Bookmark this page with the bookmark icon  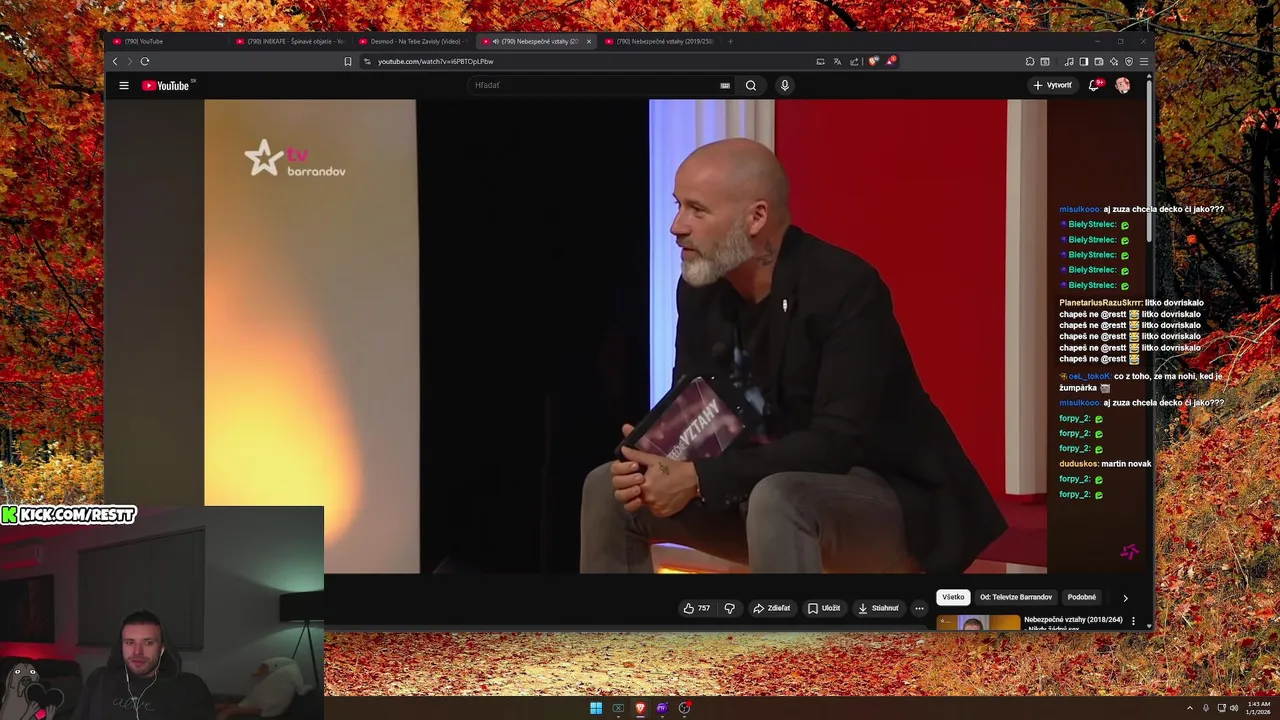[x=348, y=61]
